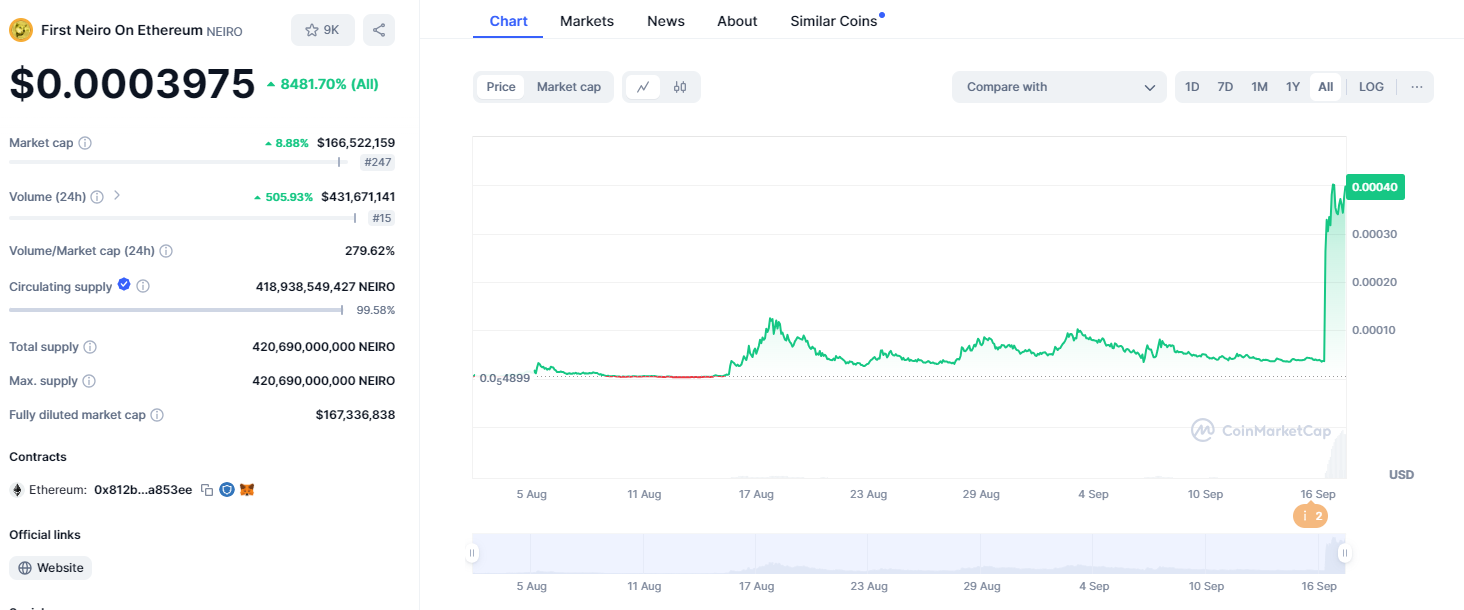Click the USD currency label on chart
The width and height of the screenshot is (1464, 610).
(x=1401, y=474)
